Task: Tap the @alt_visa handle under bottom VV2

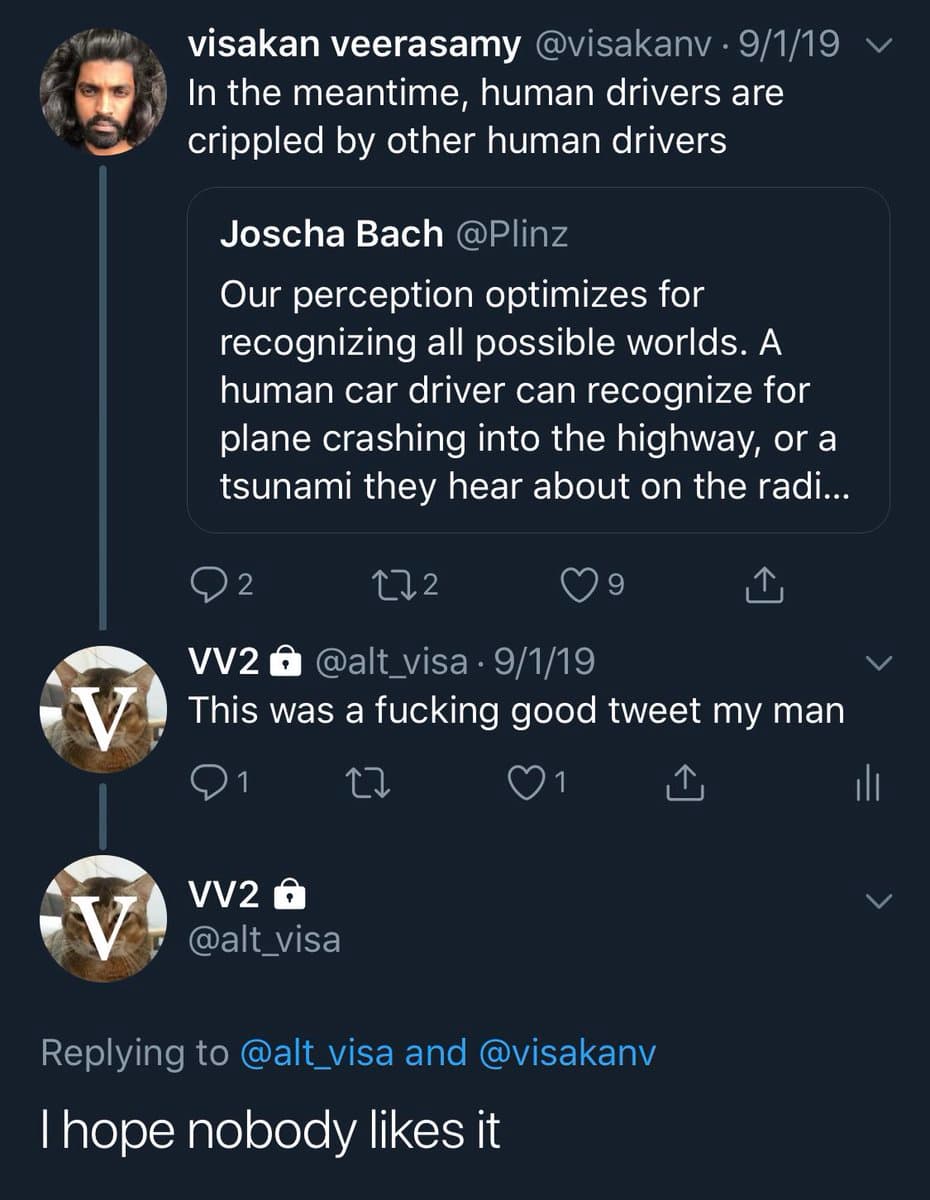Action: (264, 939)
